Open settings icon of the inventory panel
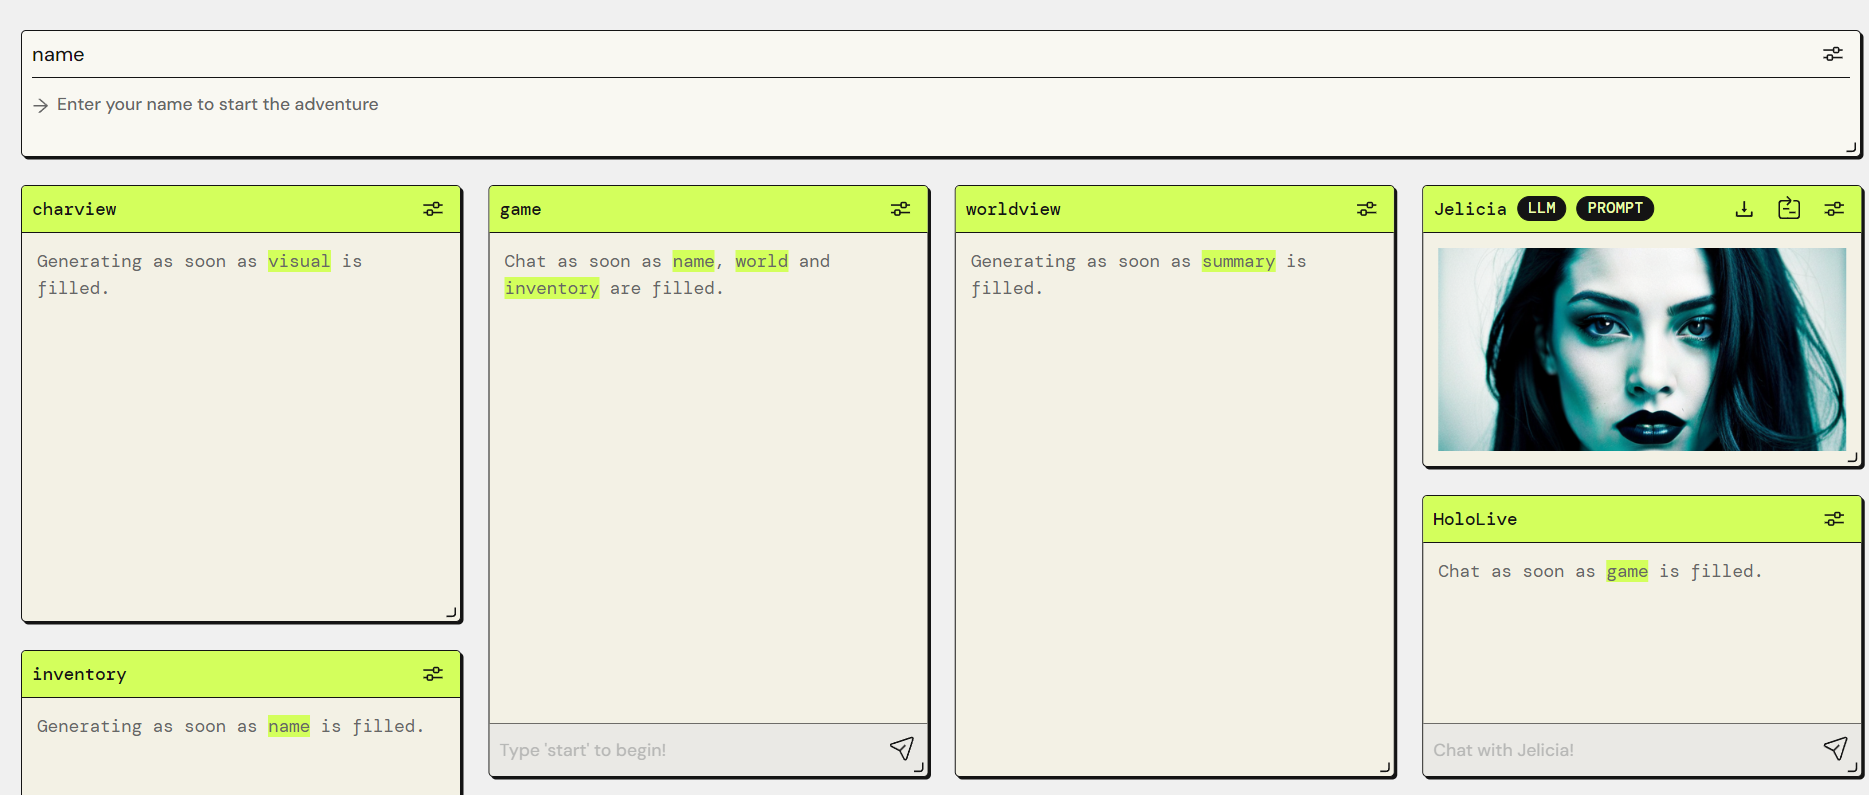The width and height of the screenshot is (1869, 795). [433, 674]
